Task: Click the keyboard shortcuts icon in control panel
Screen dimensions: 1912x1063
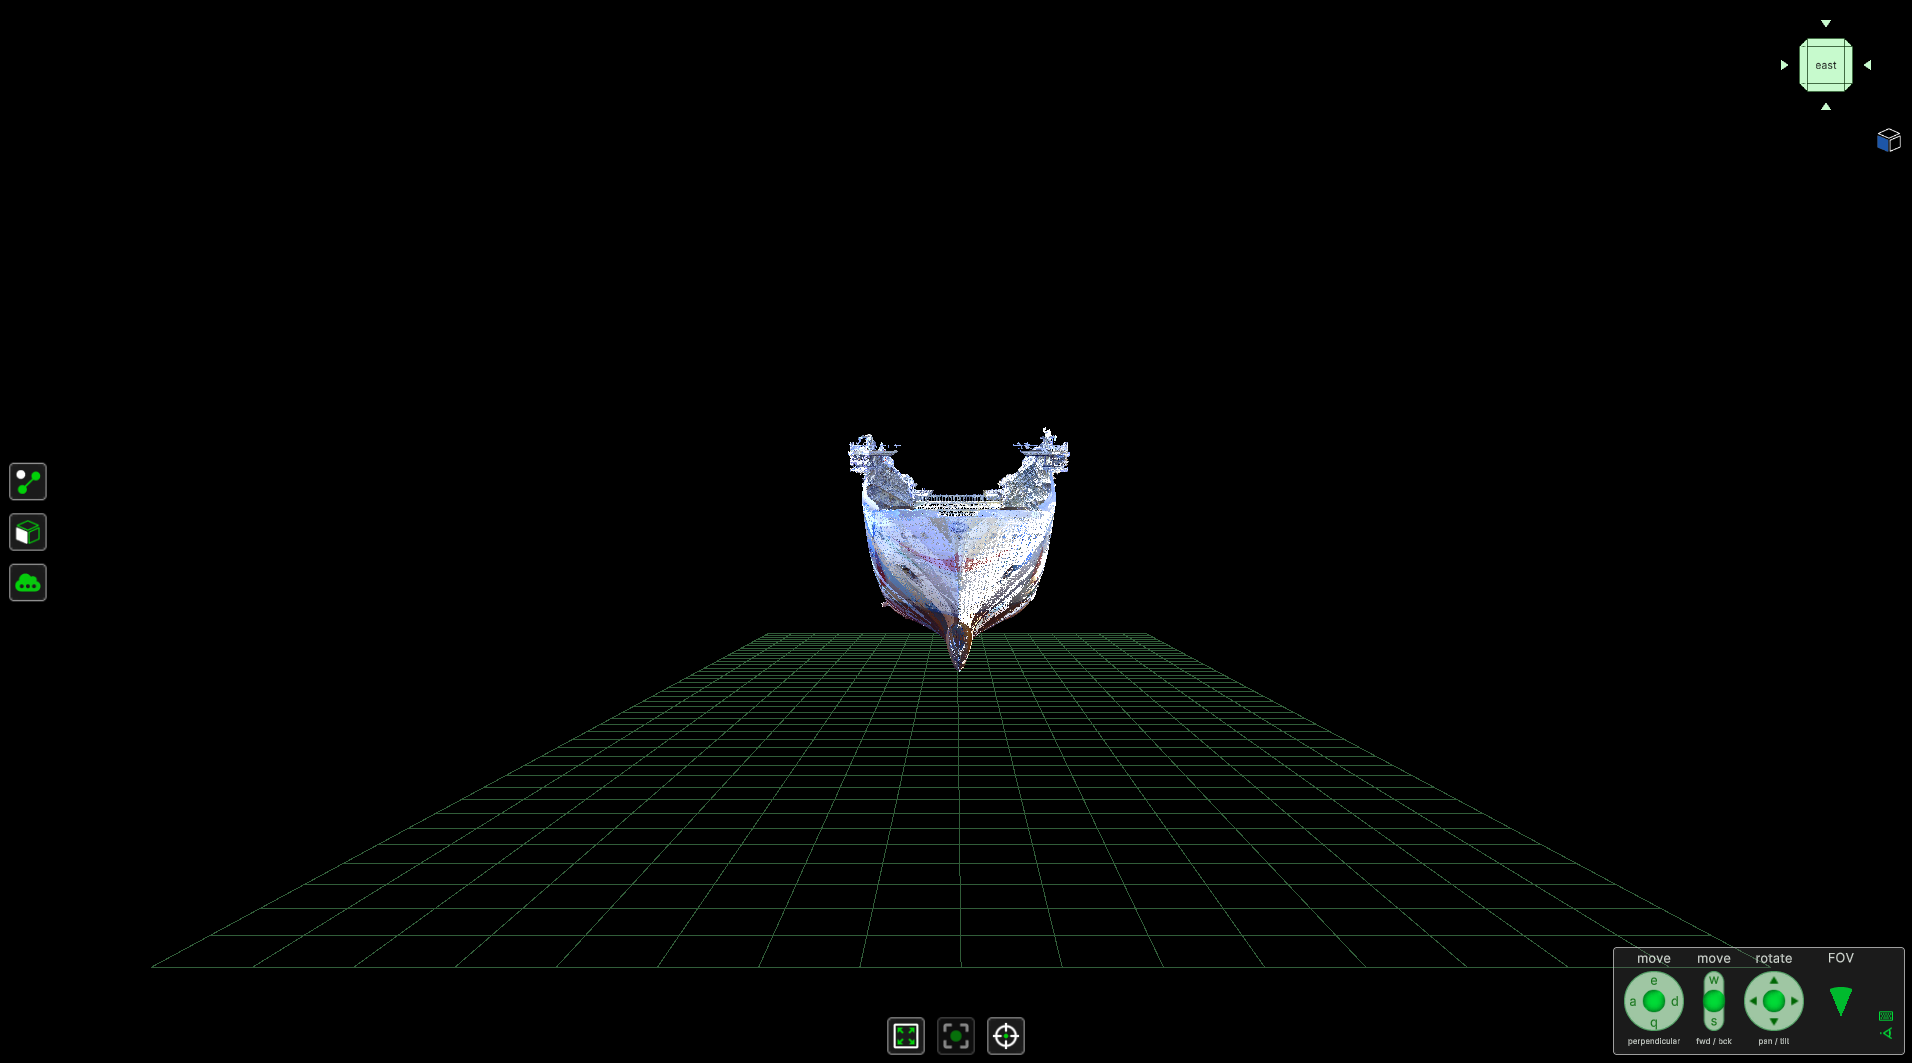Action: click(1886, 1016)
